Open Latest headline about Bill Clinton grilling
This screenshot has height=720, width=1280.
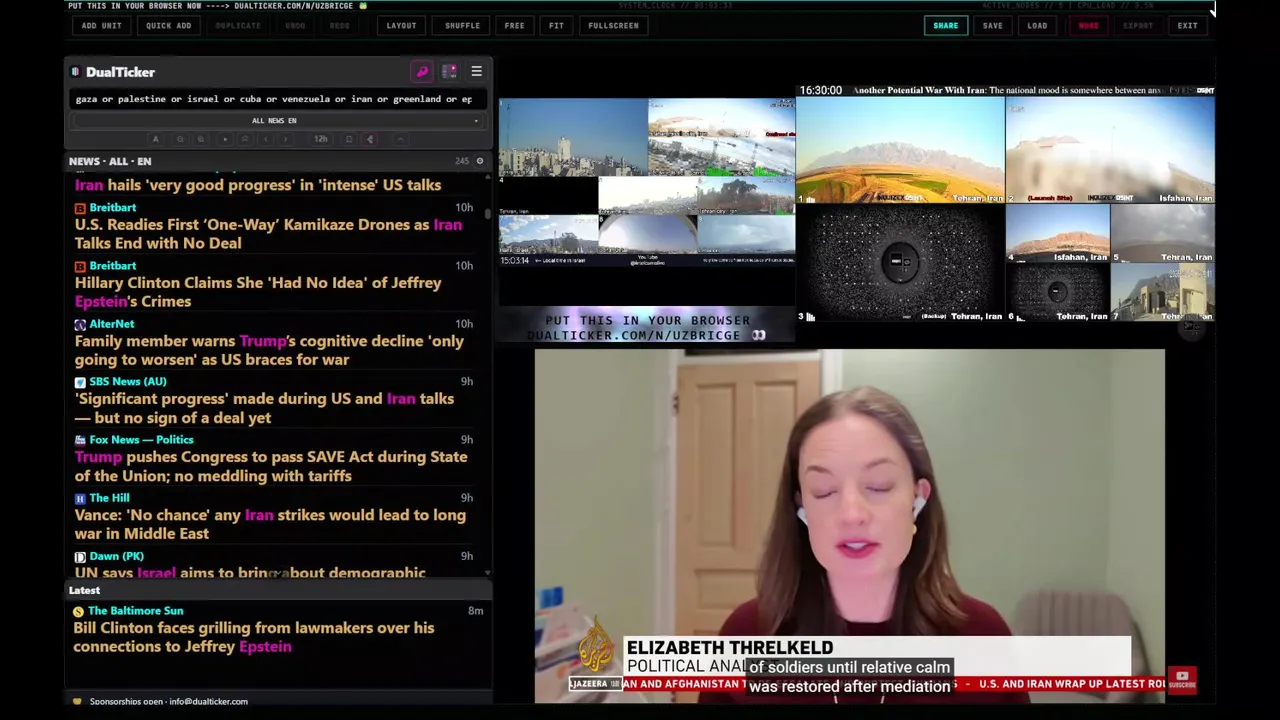coord(254,637)
